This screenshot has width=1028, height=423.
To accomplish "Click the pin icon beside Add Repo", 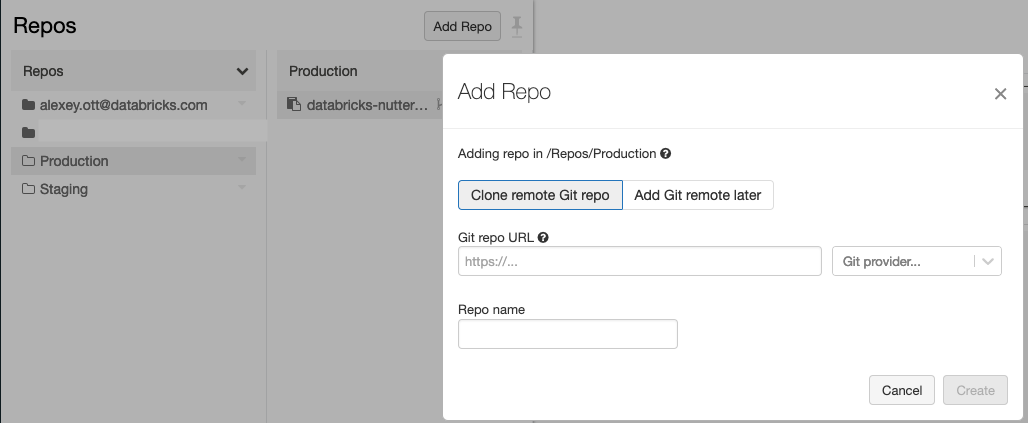I will pyautogui.click(x=516, y=26).
